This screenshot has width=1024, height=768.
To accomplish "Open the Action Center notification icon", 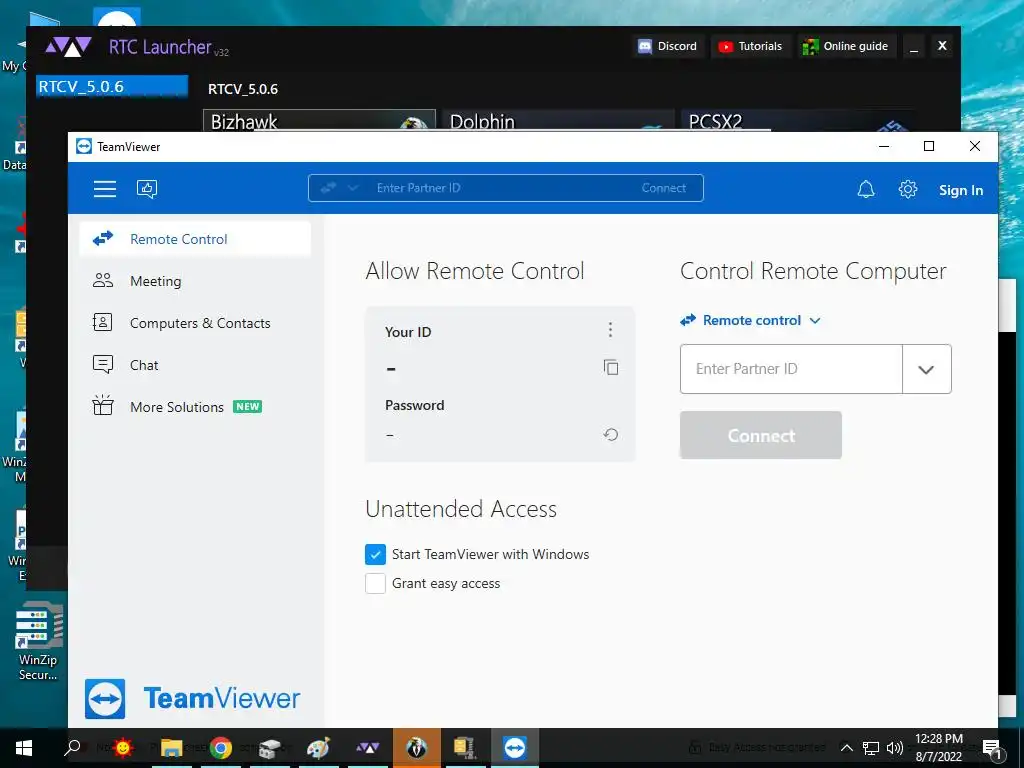I will click(x=993, y=748).
